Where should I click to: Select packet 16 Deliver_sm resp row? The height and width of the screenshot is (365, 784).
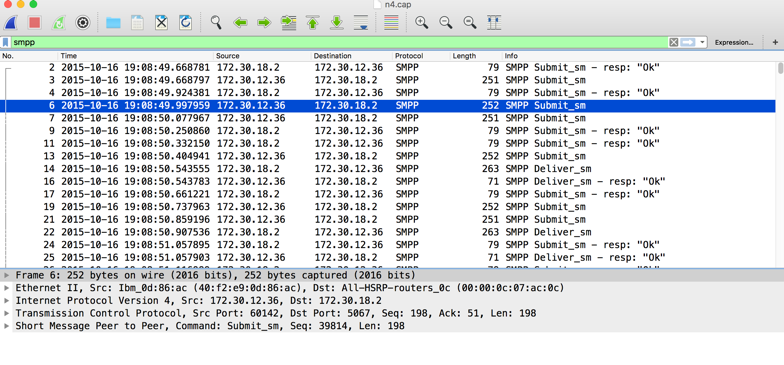coord(389,182)
